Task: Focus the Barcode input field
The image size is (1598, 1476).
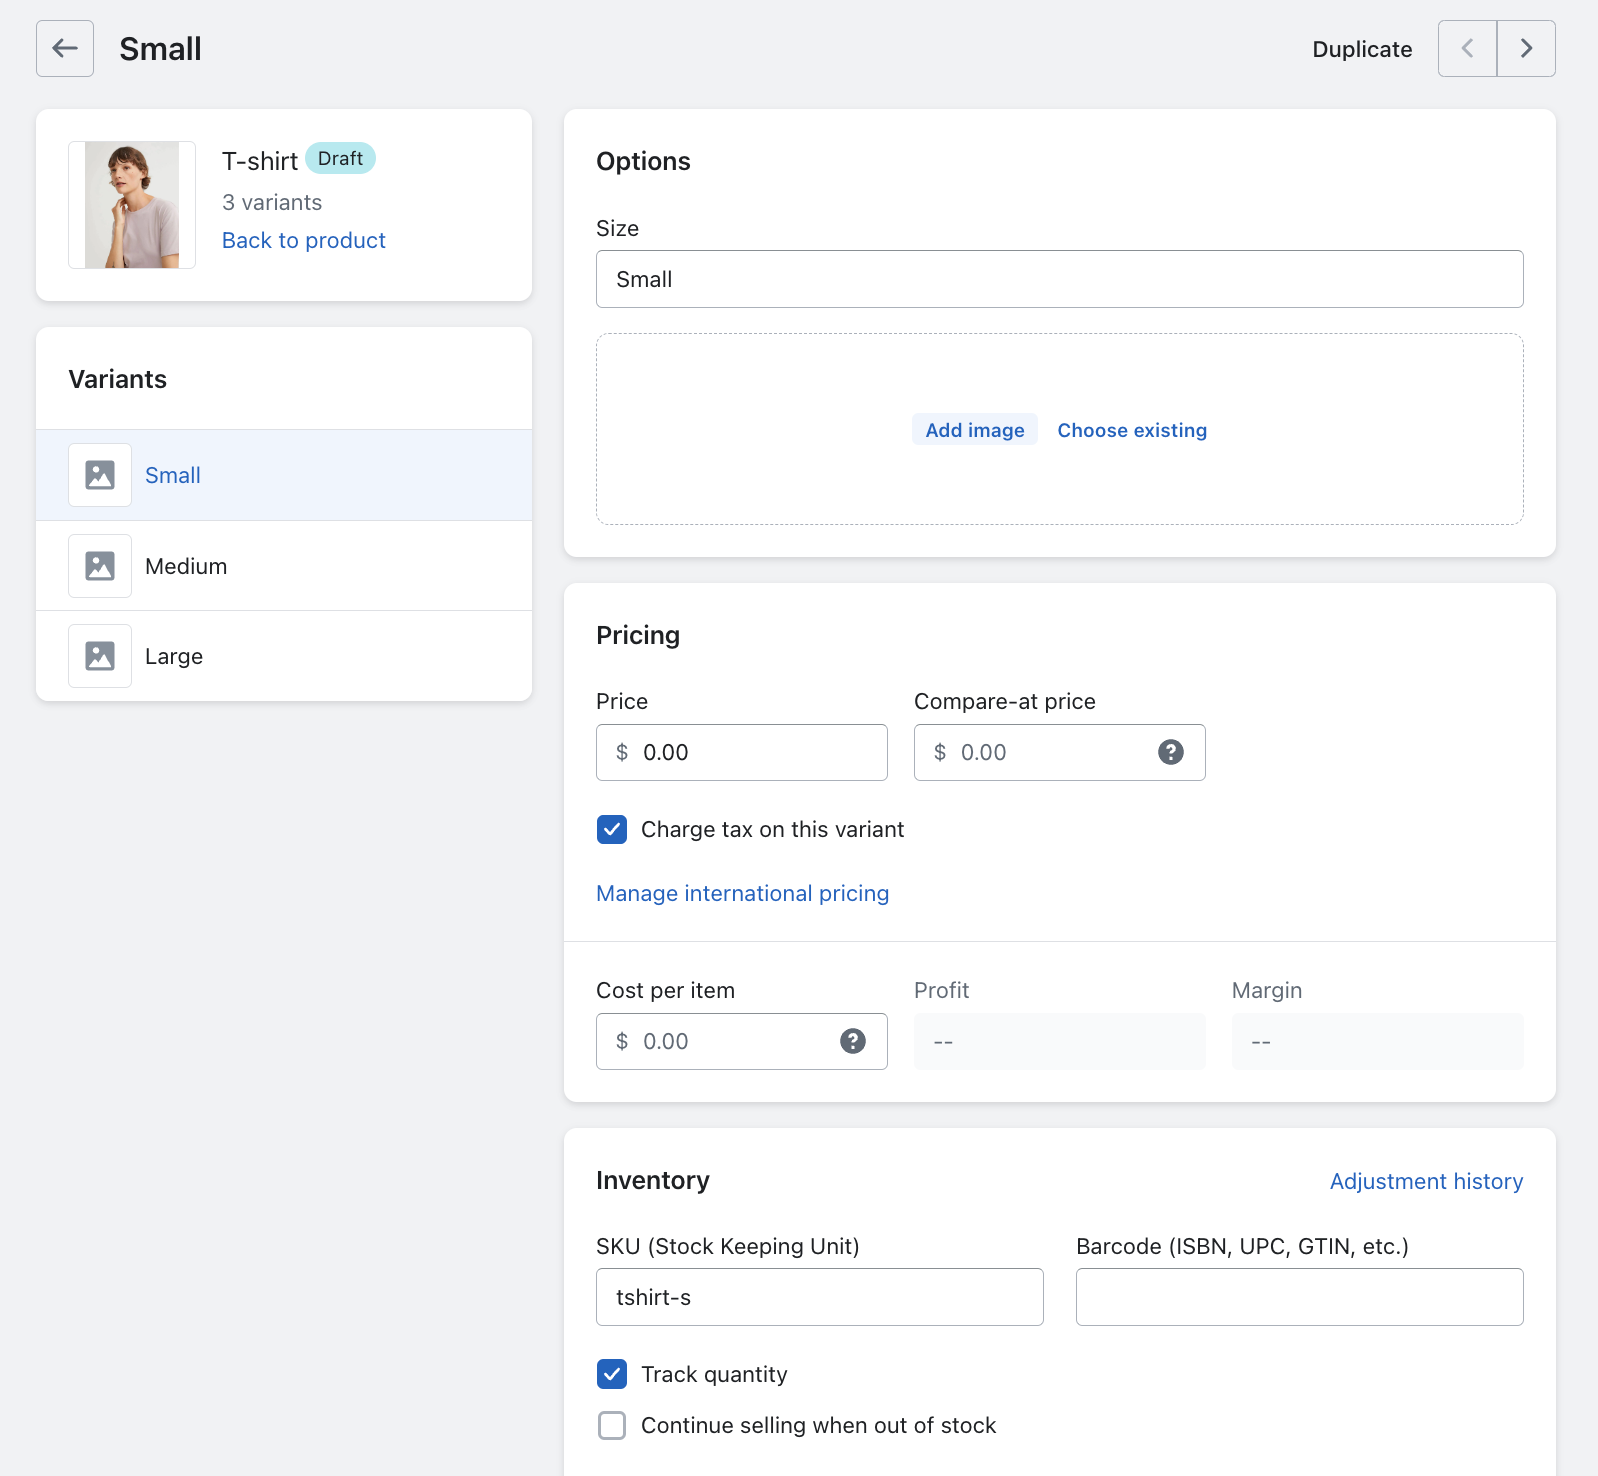Action: click(1299, 1297)
